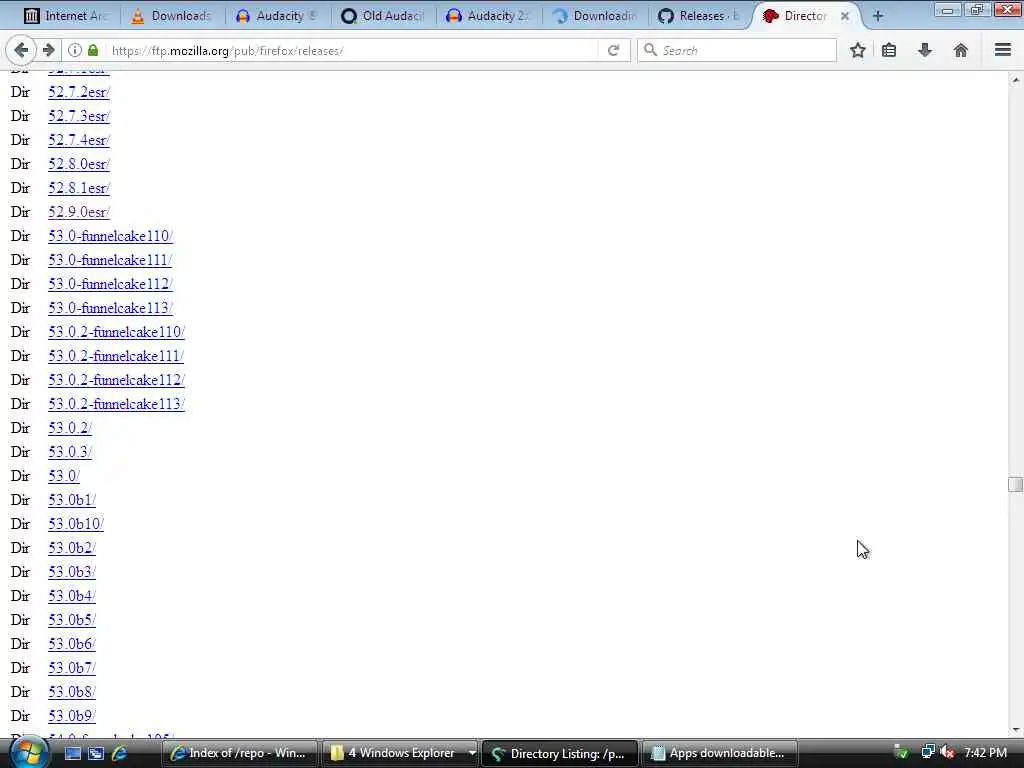Open the 52.7.4esr/ directory link
Screen dimensions: 1024x768
click(79, 140)
